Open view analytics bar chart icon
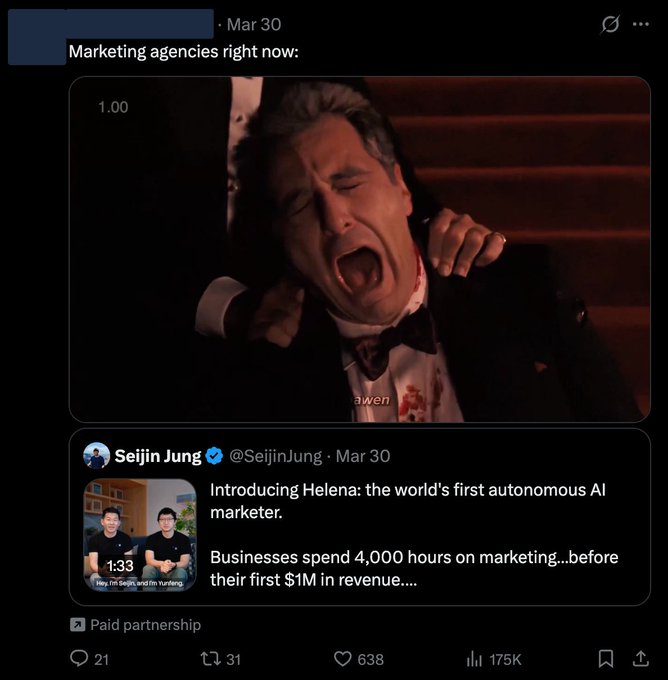The width and height of the screenshot is (668, 680). tap(474, 660)
